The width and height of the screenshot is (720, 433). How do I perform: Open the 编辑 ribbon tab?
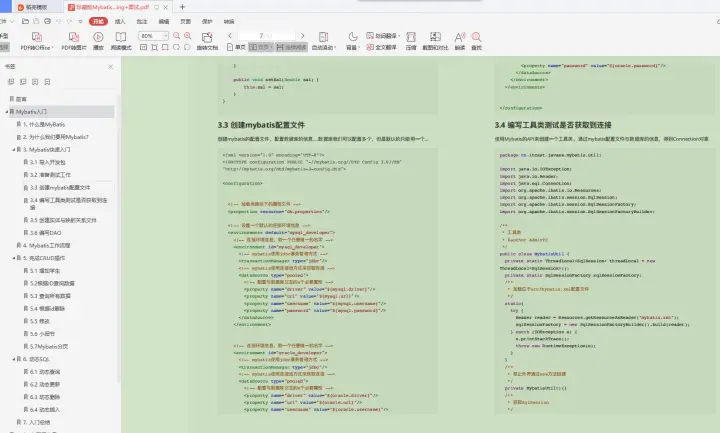163,22
